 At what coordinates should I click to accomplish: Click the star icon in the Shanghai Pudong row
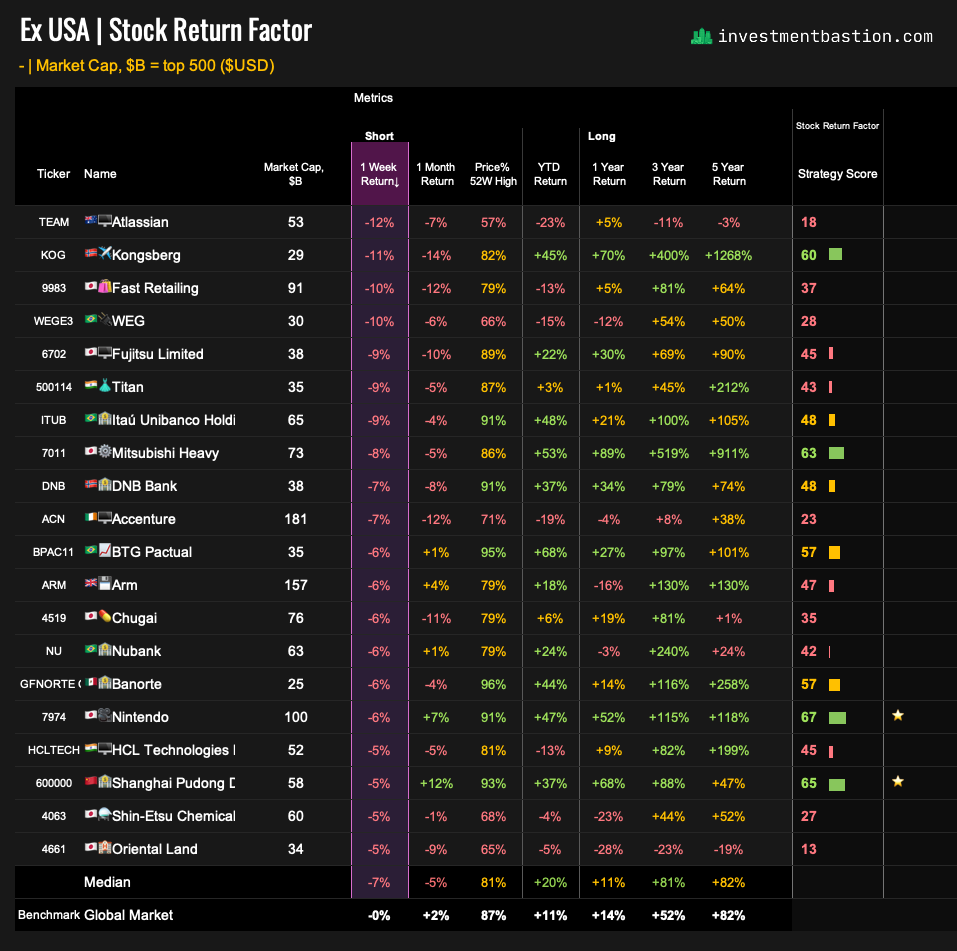pos(898,781)
